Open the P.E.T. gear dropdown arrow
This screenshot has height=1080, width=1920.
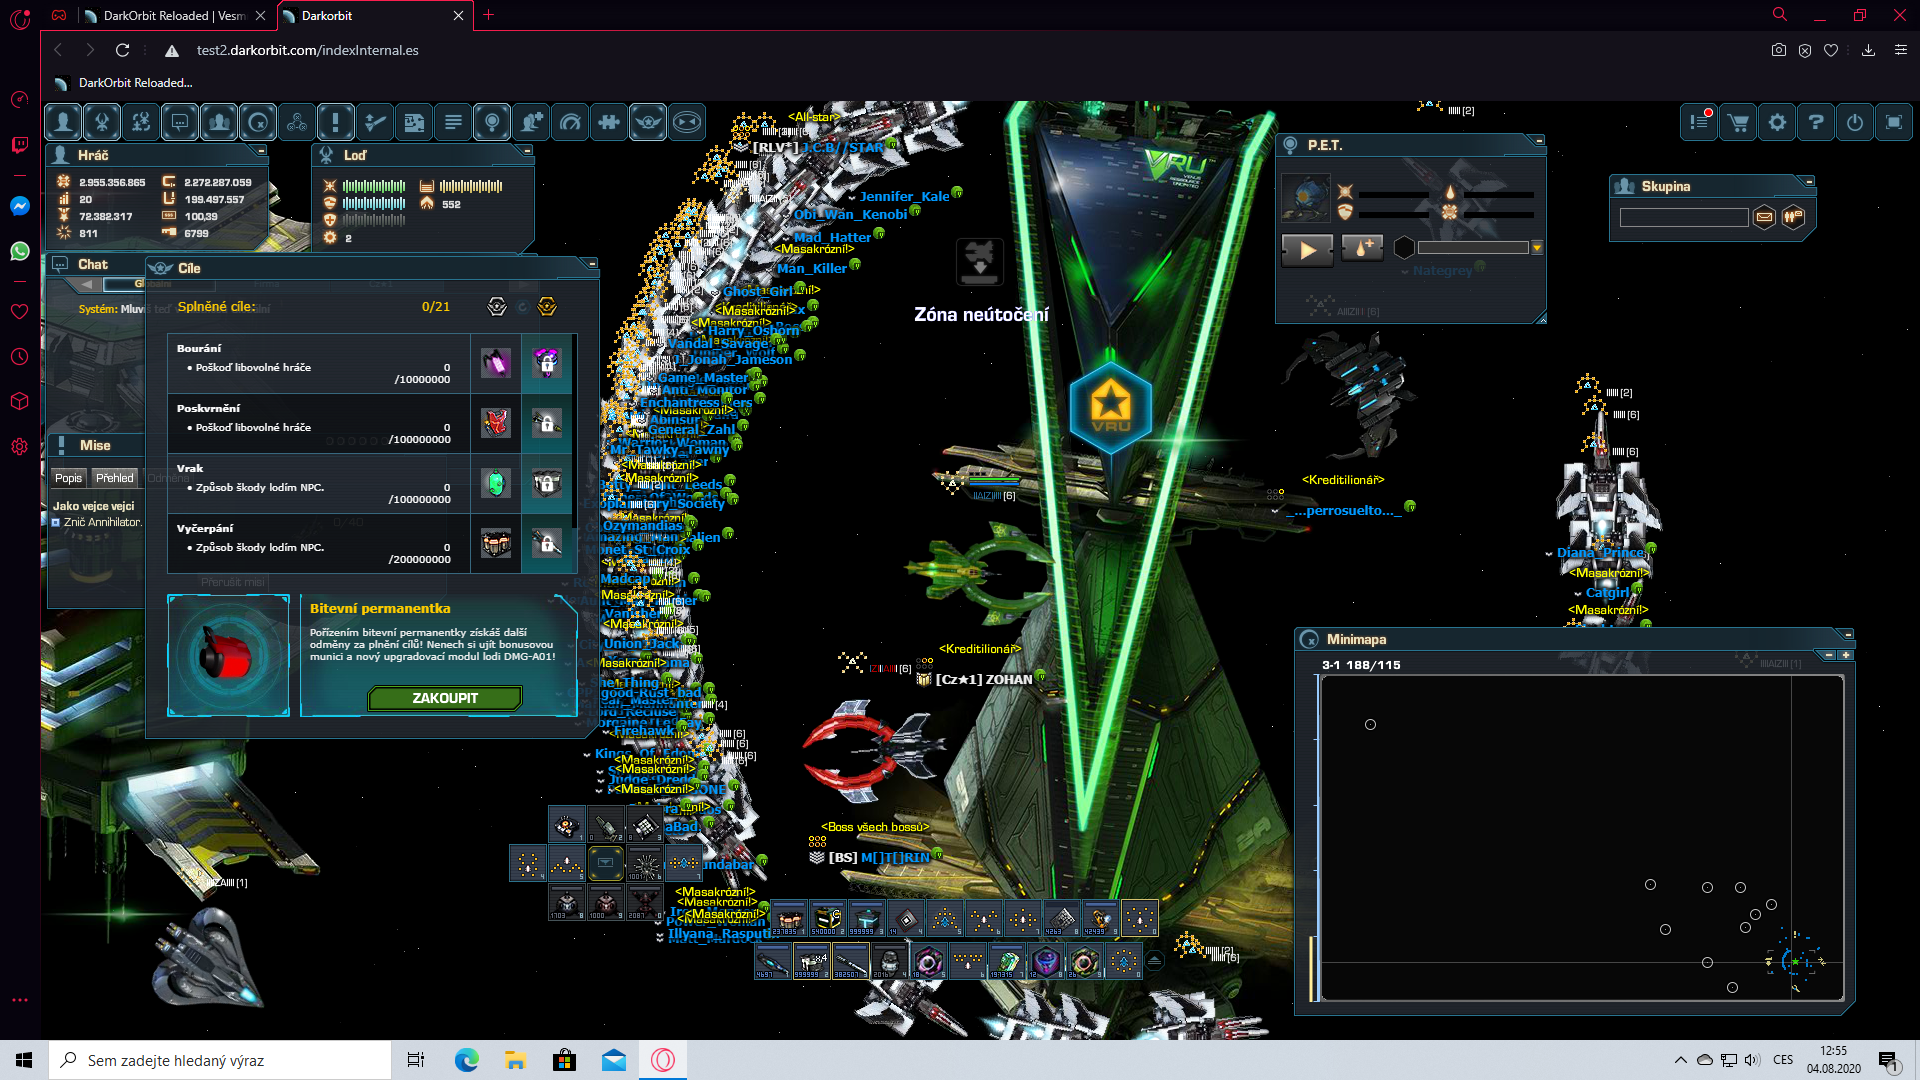(x=1537, y=248)
